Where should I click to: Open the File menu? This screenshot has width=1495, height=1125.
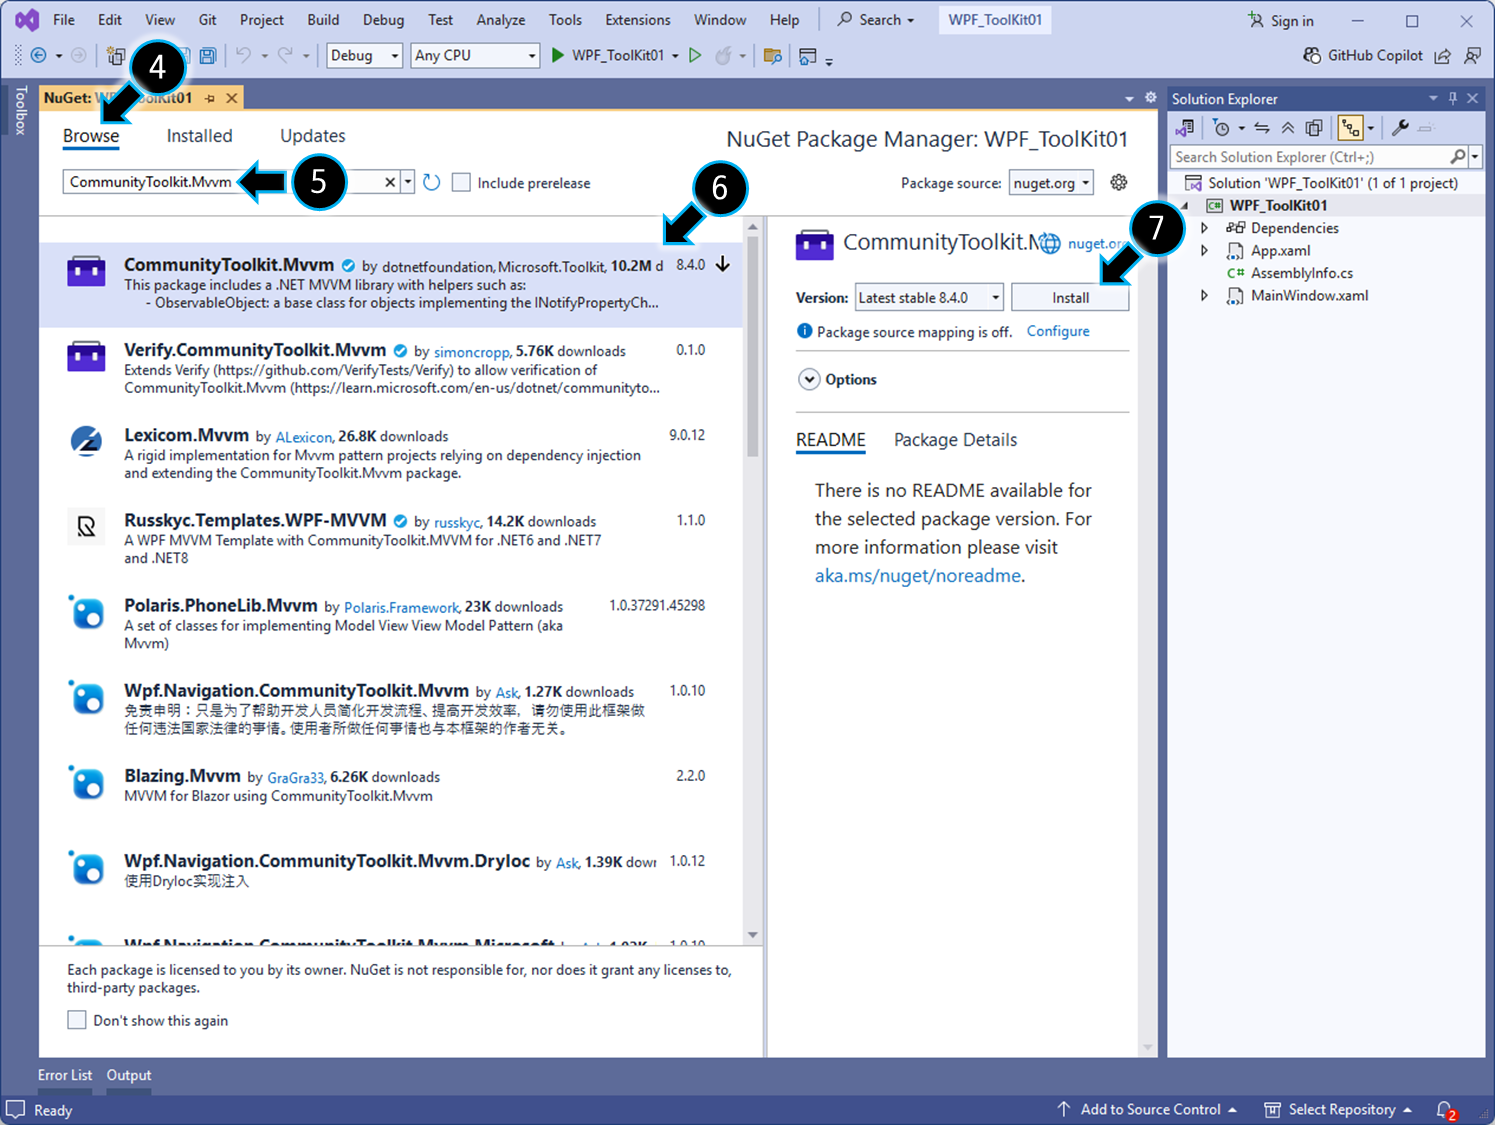point(64,20)
